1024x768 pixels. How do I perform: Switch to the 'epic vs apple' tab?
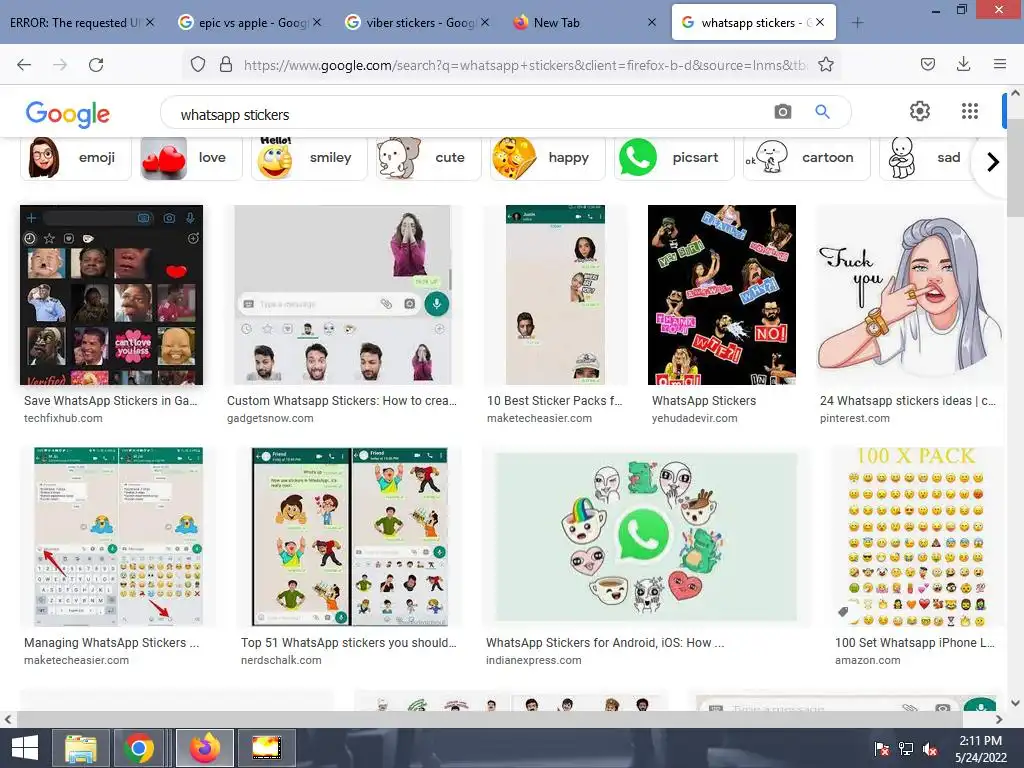[243, 23]
